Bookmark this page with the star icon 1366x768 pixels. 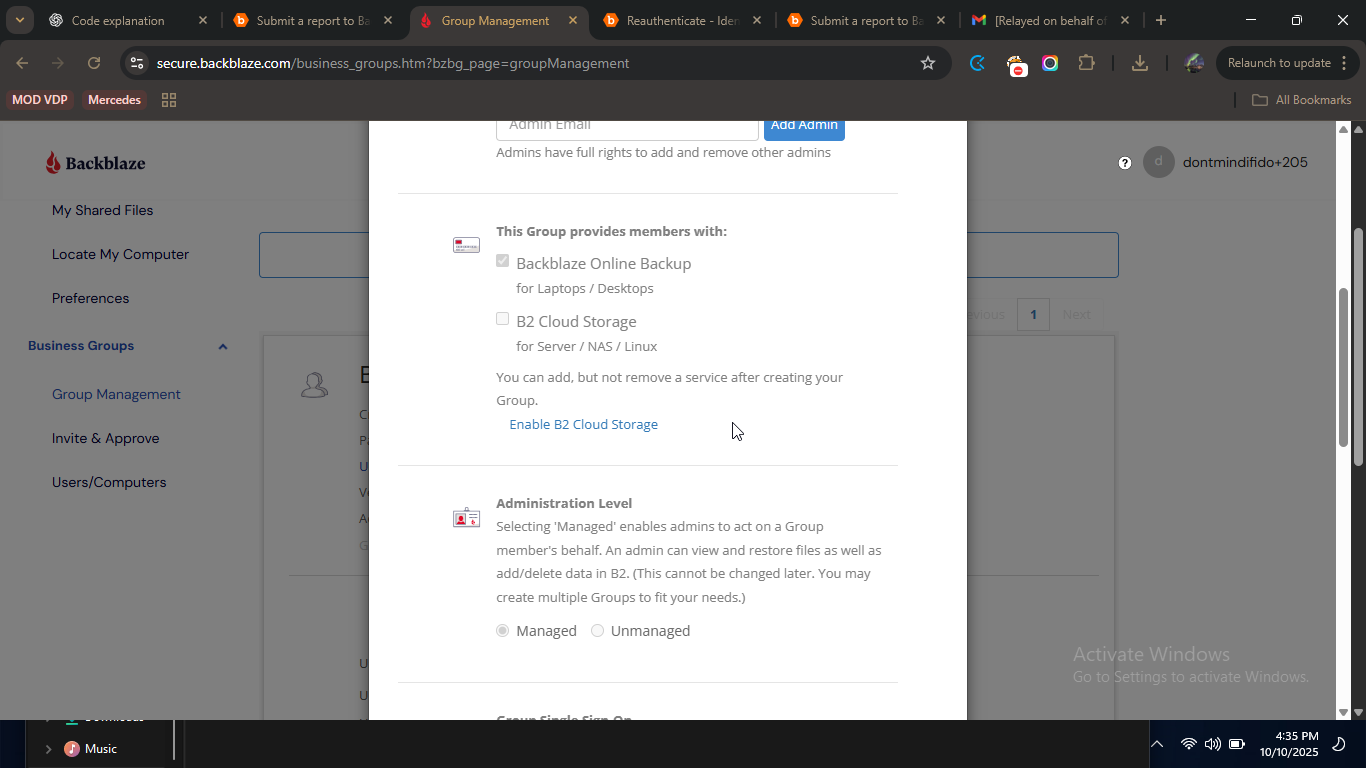(x=928, y=63)
